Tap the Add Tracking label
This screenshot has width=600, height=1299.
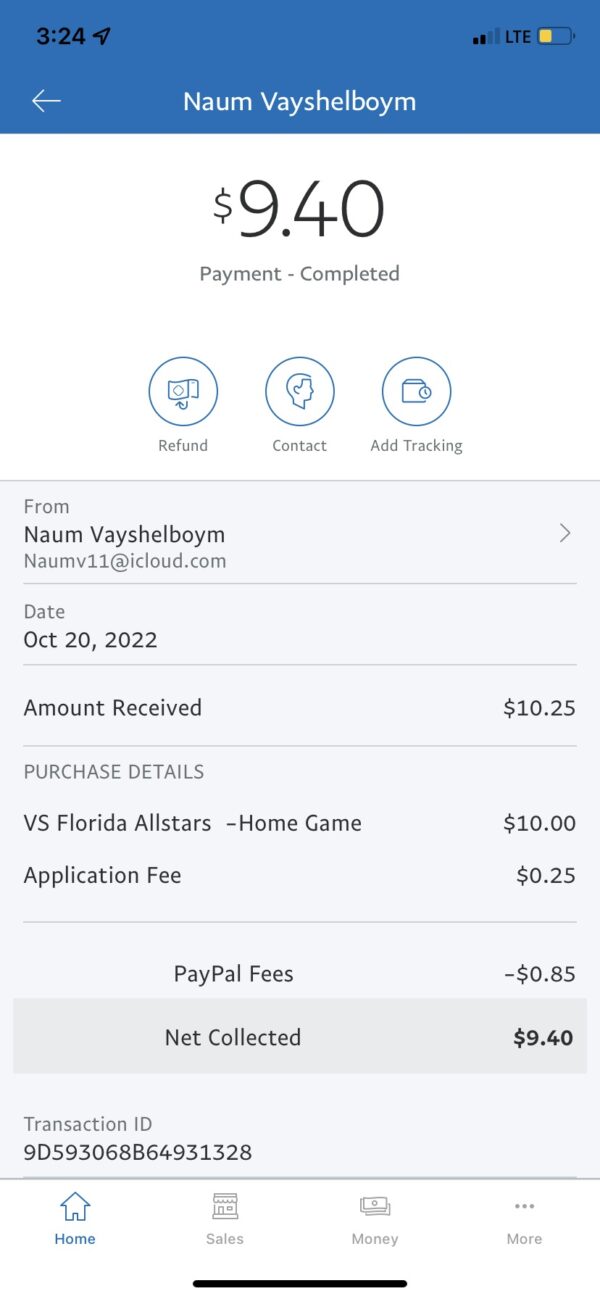click(416, 446)
